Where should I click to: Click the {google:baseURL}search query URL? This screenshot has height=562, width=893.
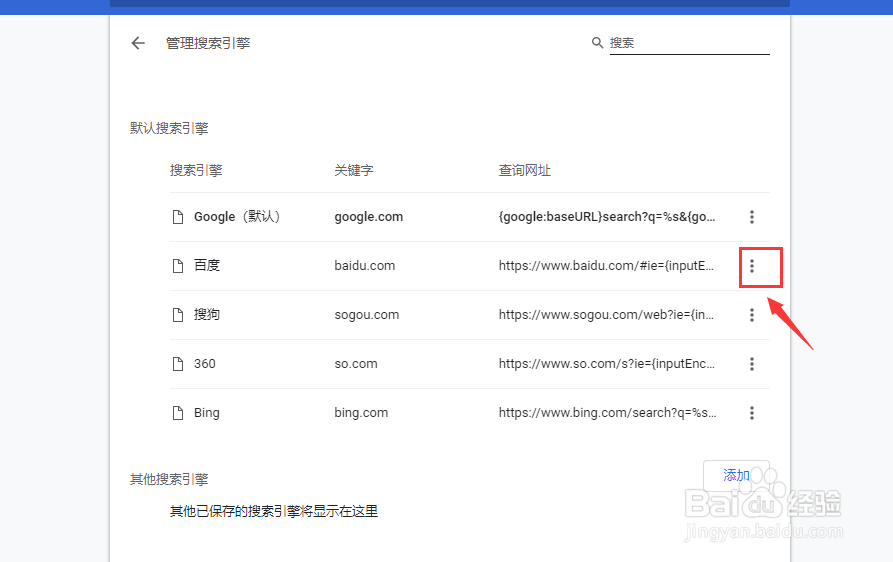tap(607, 217)
